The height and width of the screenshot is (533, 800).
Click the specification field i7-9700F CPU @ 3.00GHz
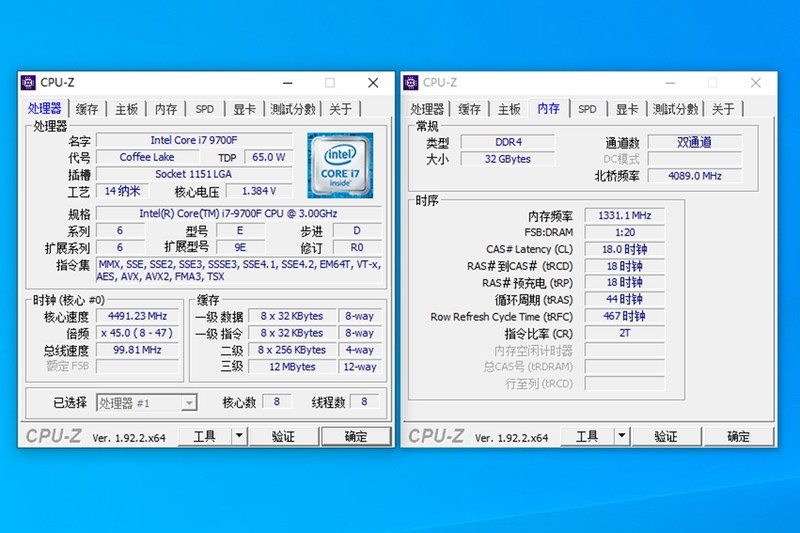click(x=239, y=213)
